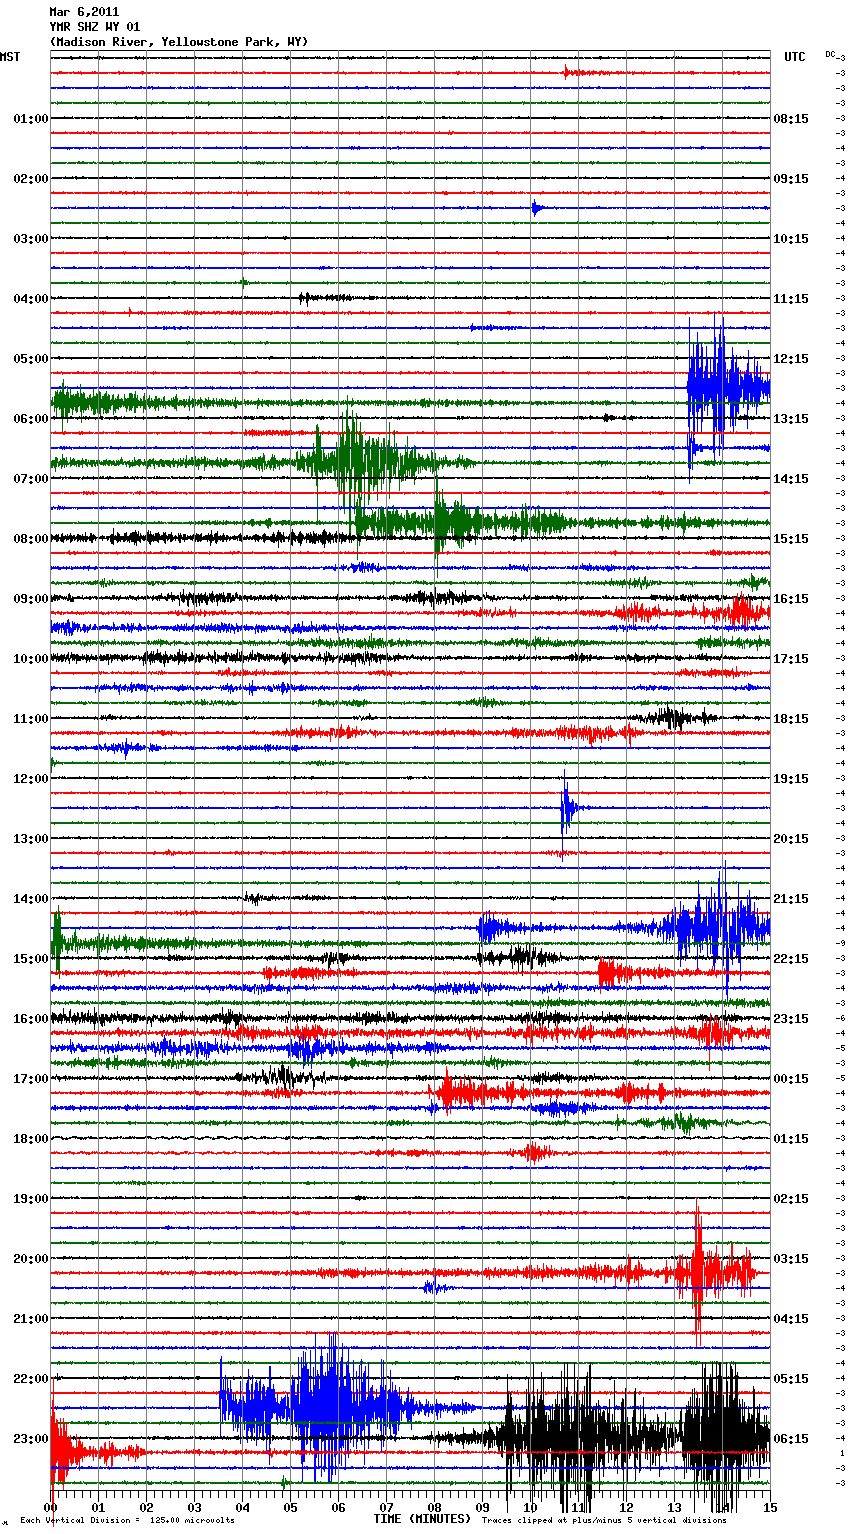The image size is (850, 1534).
Task: Click the "15:15" UTC time label
Action: click(x=791, y=539)
